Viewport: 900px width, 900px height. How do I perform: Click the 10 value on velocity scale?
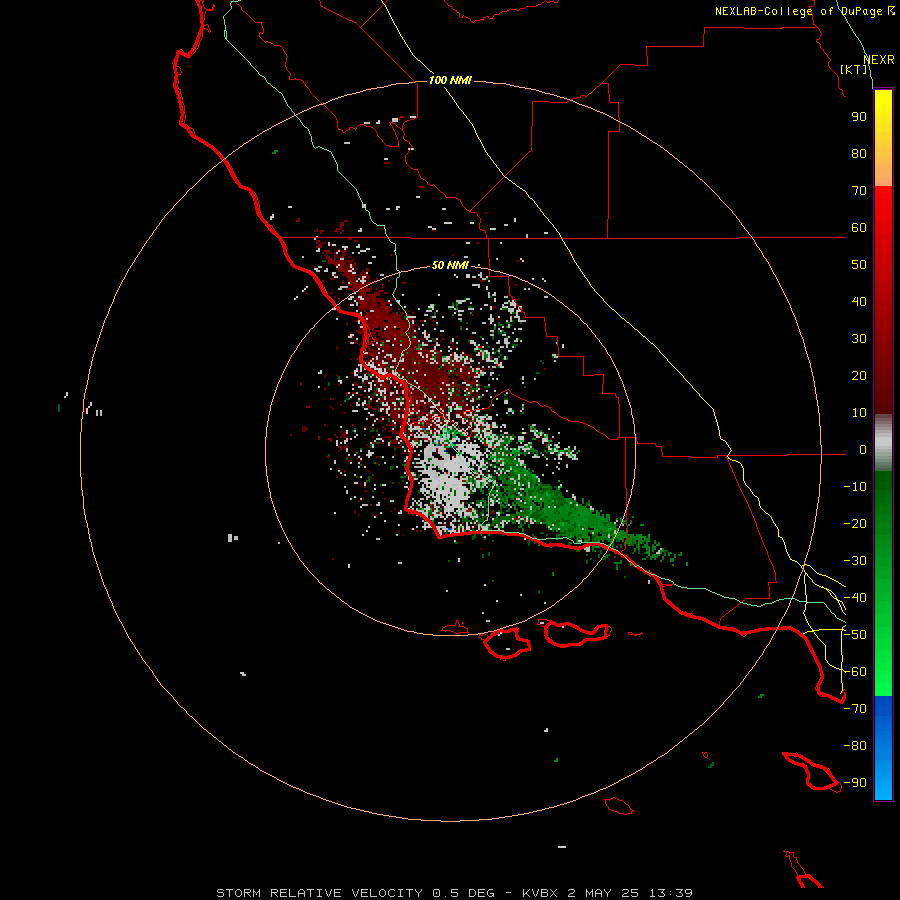859,413
